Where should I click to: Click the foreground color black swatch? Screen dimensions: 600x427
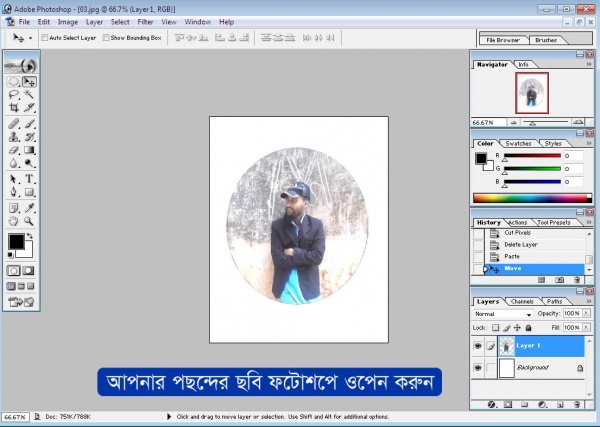tap(16, 242)
